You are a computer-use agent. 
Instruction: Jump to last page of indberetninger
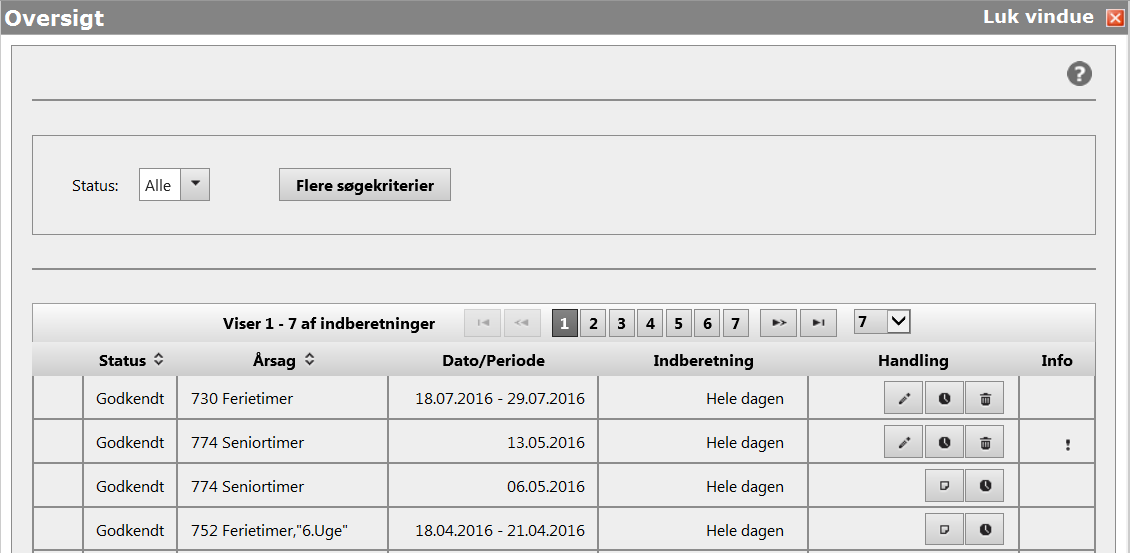click(818, 323)
